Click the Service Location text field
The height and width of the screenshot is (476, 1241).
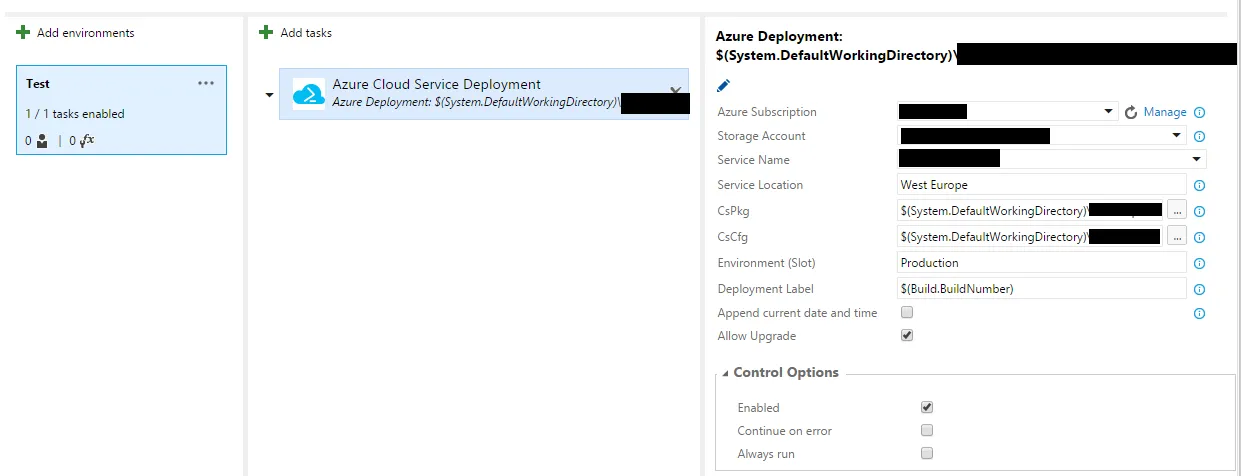point(1041,185)
